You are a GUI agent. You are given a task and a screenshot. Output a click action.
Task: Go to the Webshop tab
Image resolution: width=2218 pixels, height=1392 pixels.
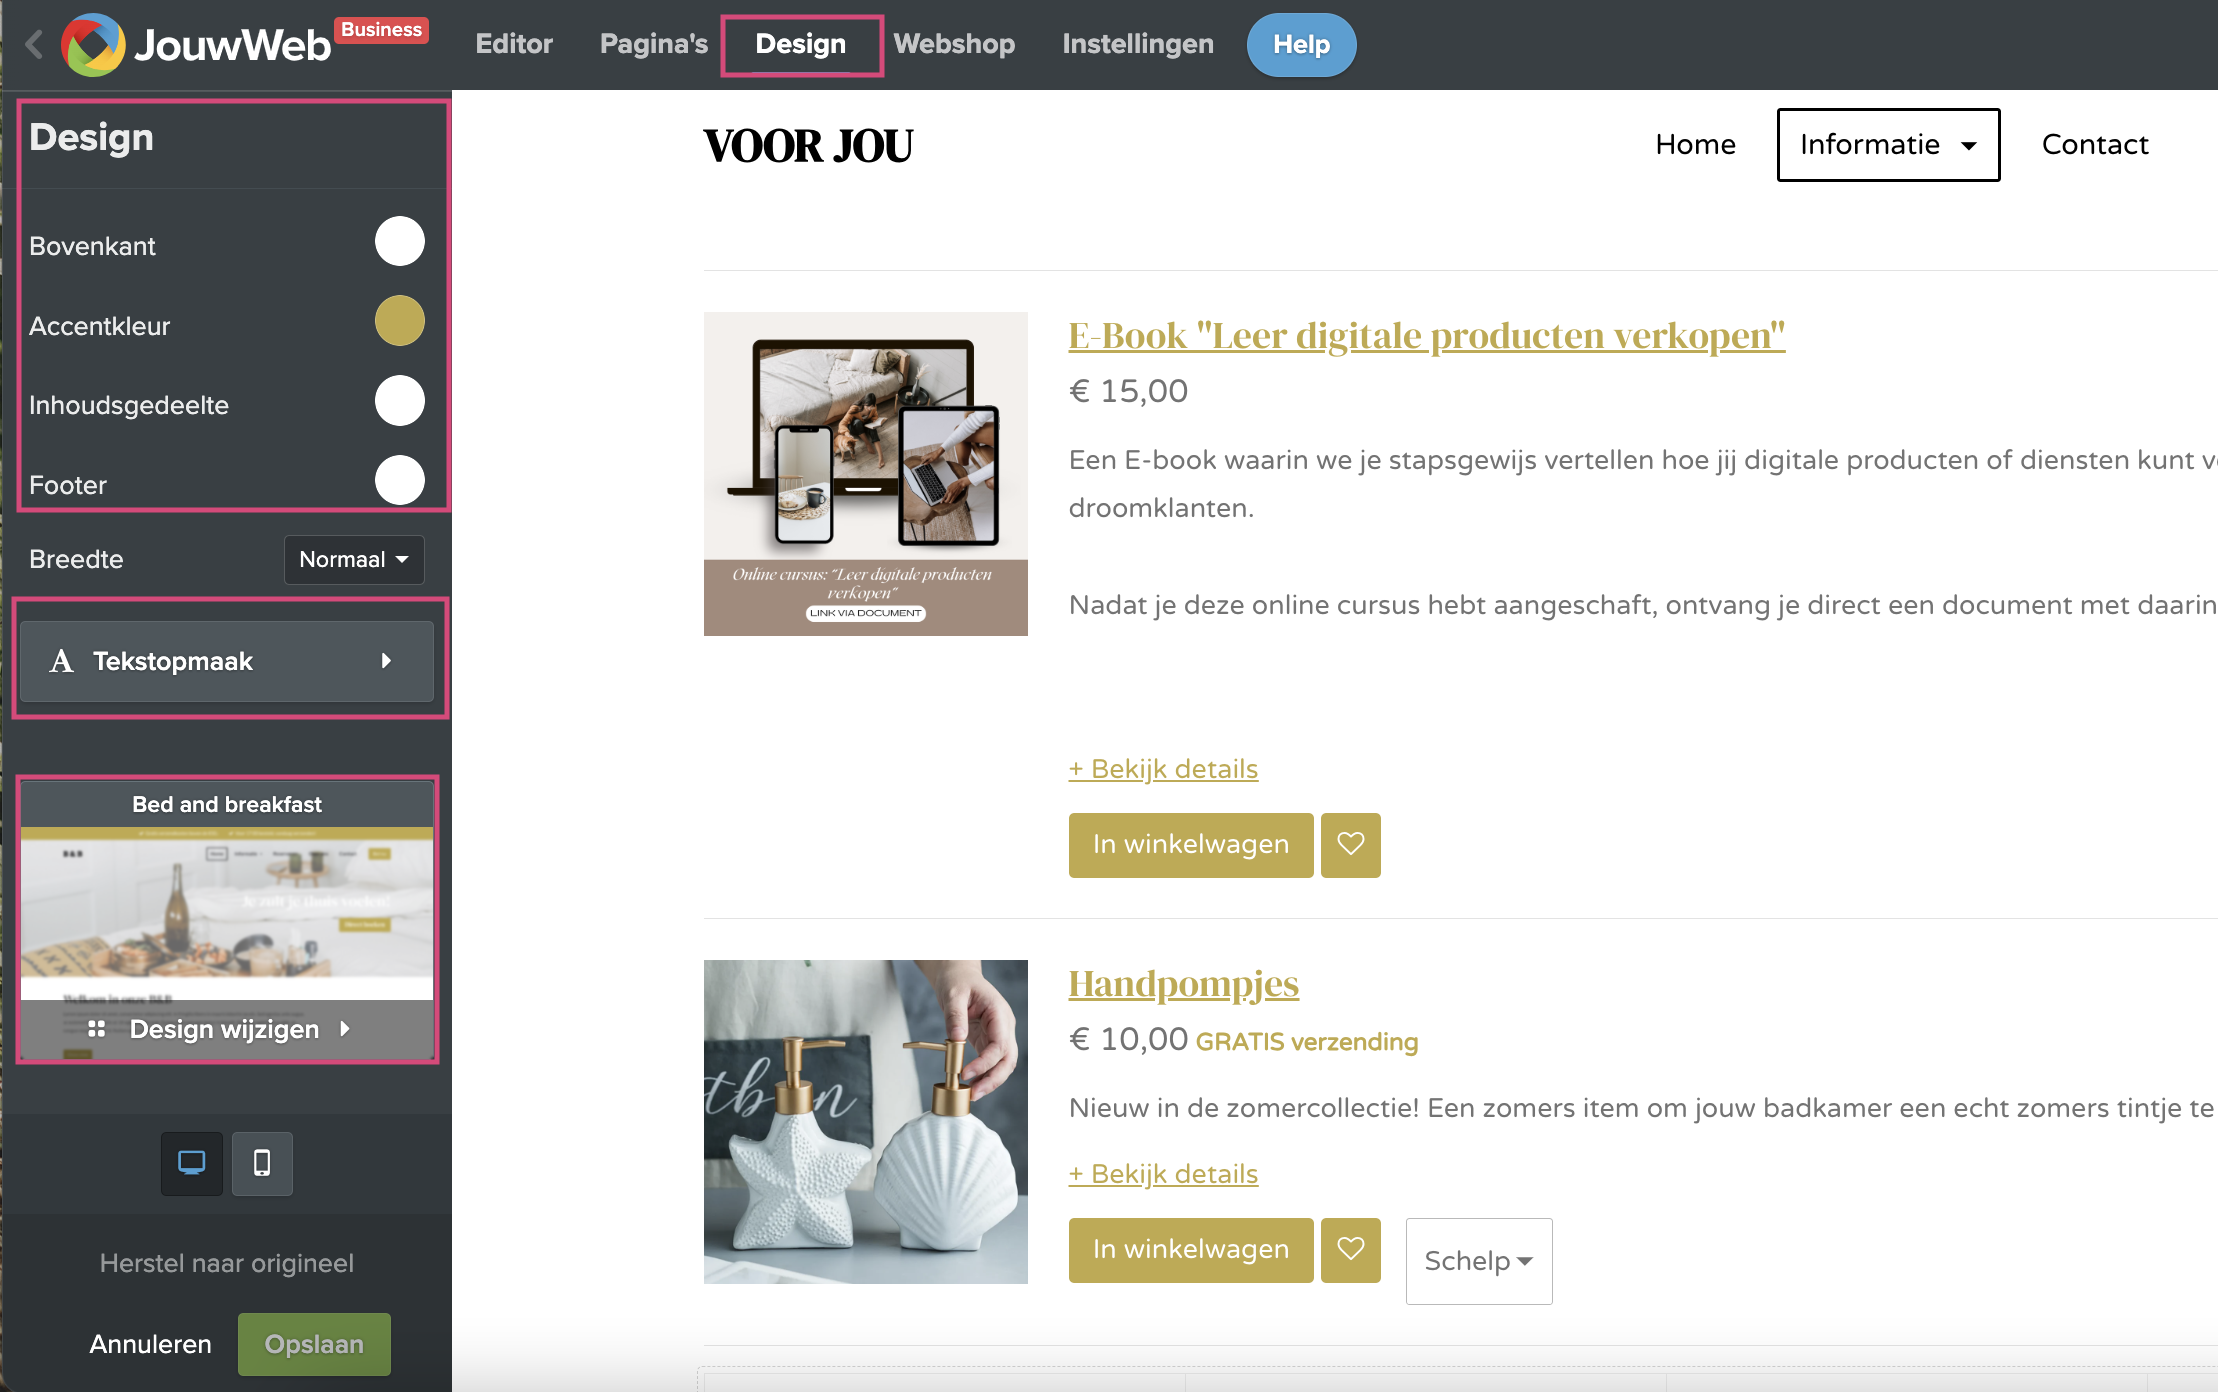954,44
